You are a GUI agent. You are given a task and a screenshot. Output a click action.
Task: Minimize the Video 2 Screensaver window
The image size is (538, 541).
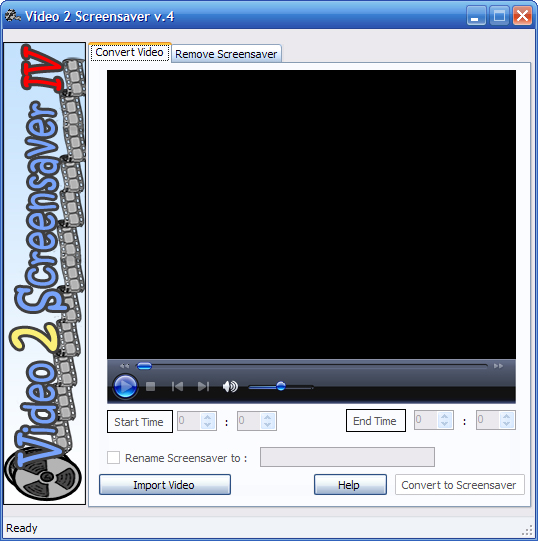[476, 16]
